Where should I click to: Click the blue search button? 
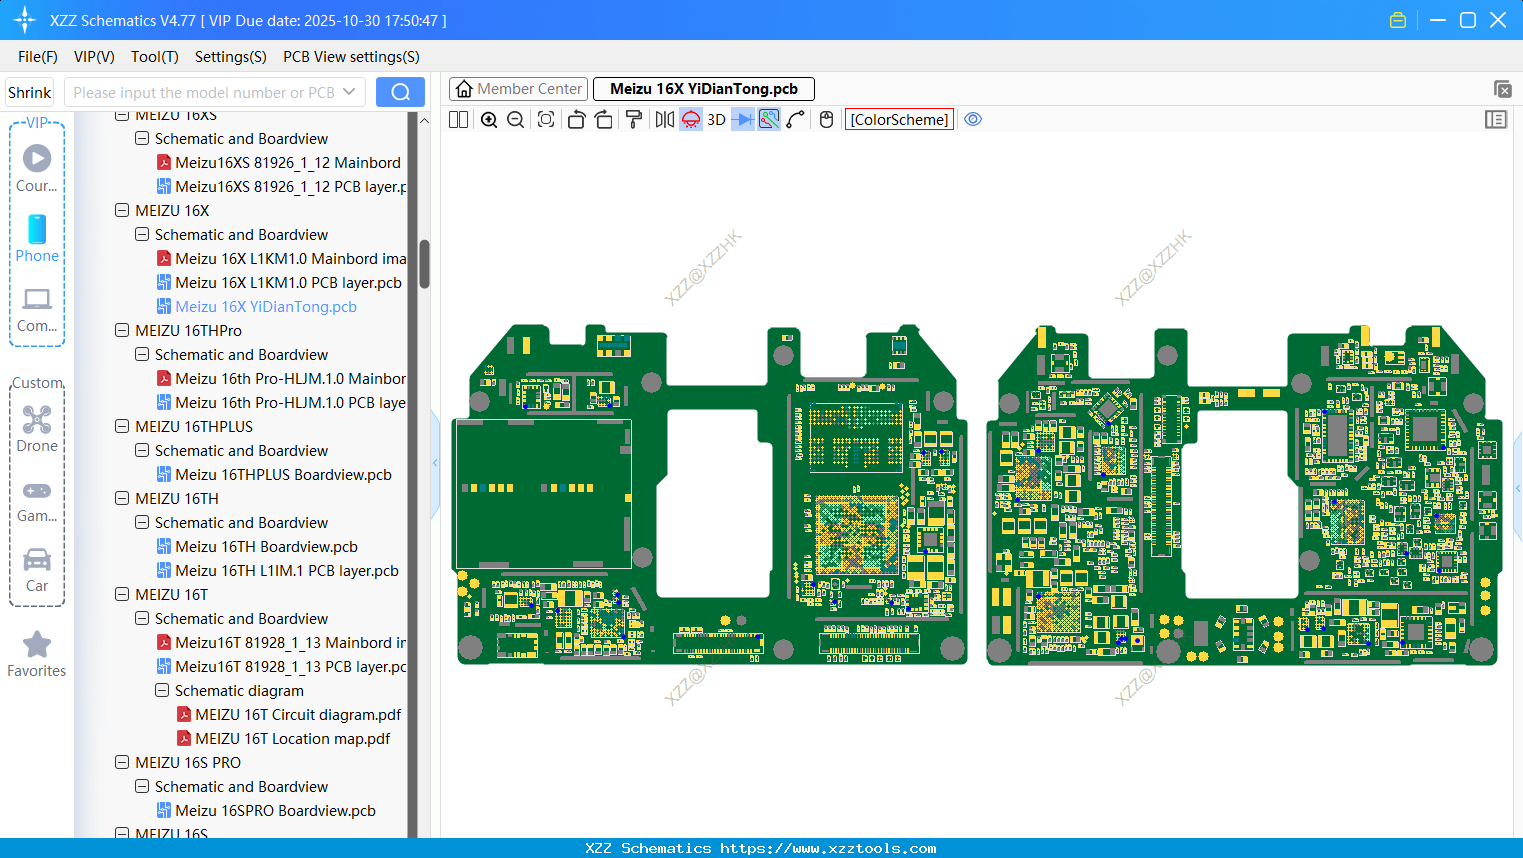[400, 92]
